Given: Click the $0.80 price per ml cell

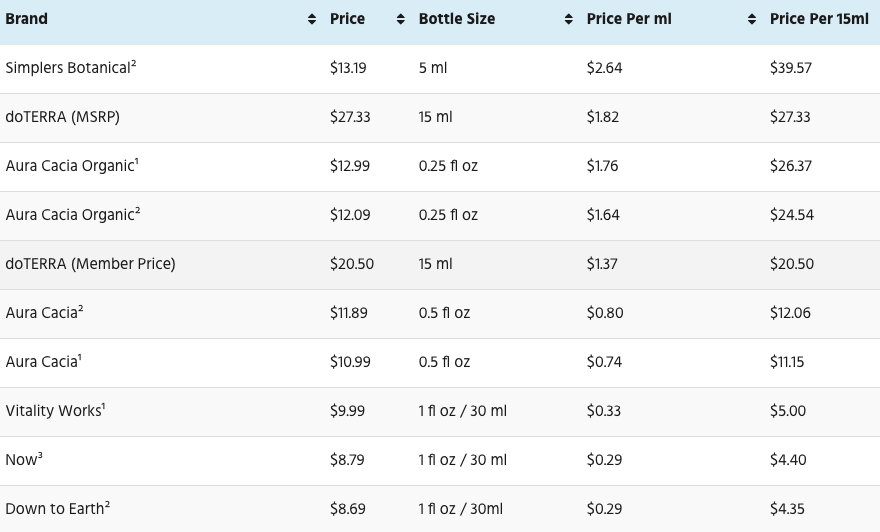Looking at the screenshot, I should [605, 313].
